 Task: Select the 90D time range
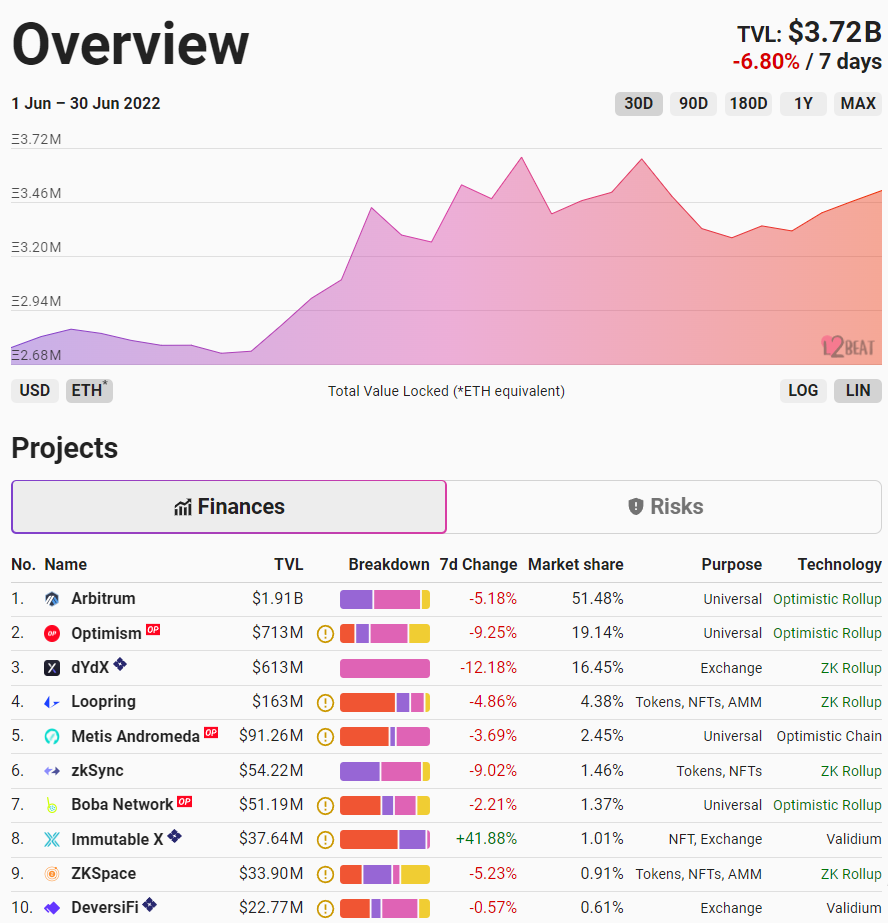click(x=693, y=103)
